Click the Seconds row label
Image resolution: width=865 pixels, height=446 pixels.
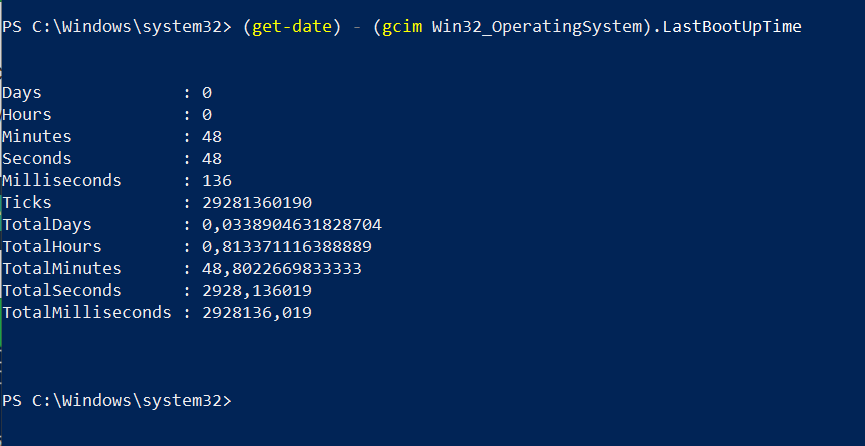point(37,159)
